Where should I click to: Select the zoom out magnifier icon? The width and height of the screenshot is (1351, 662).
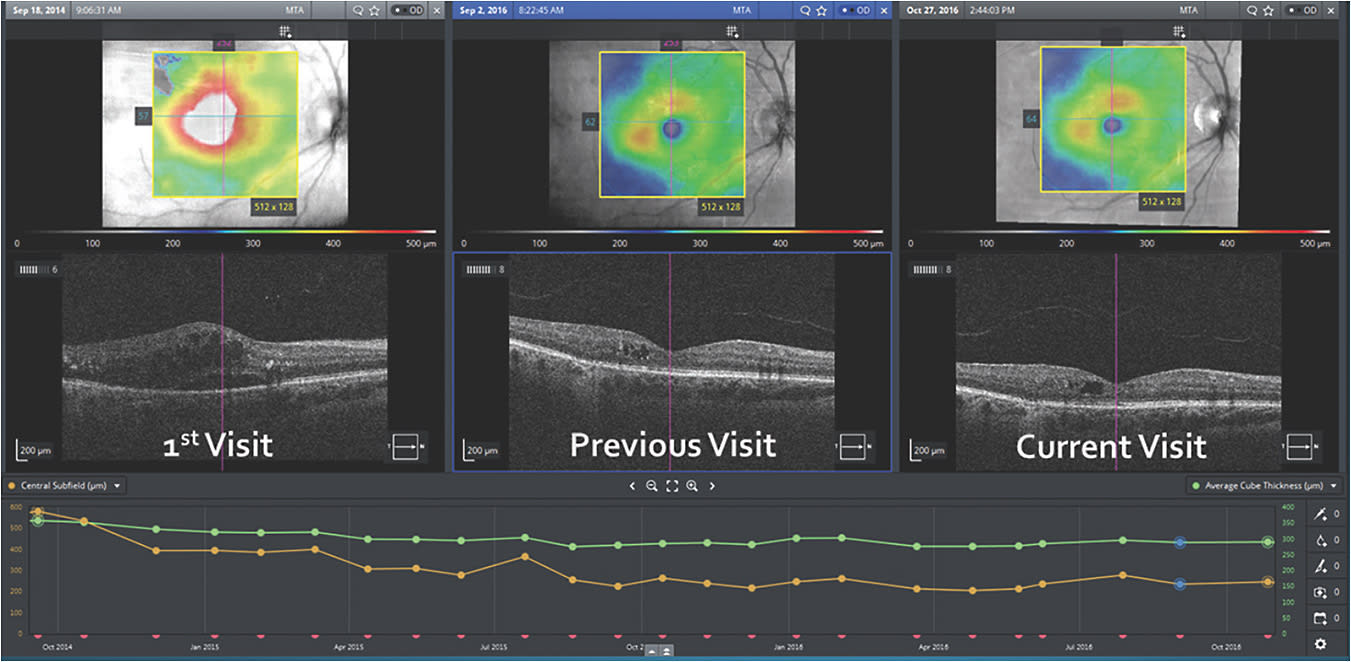pos(653,486)
